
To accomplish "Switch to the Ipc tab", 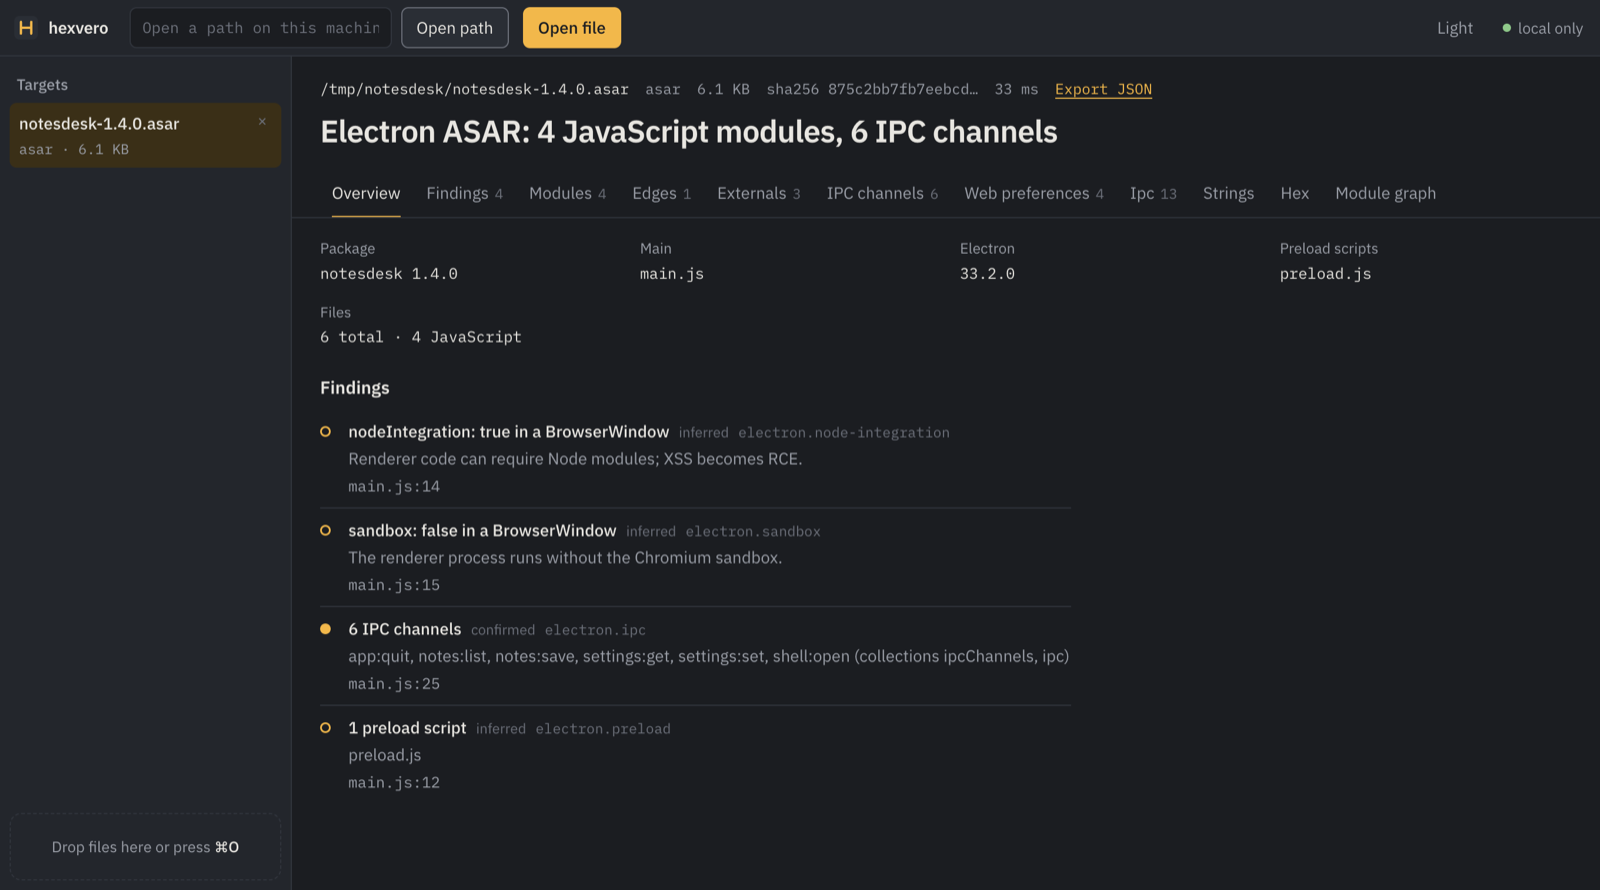I will 1153,193.
